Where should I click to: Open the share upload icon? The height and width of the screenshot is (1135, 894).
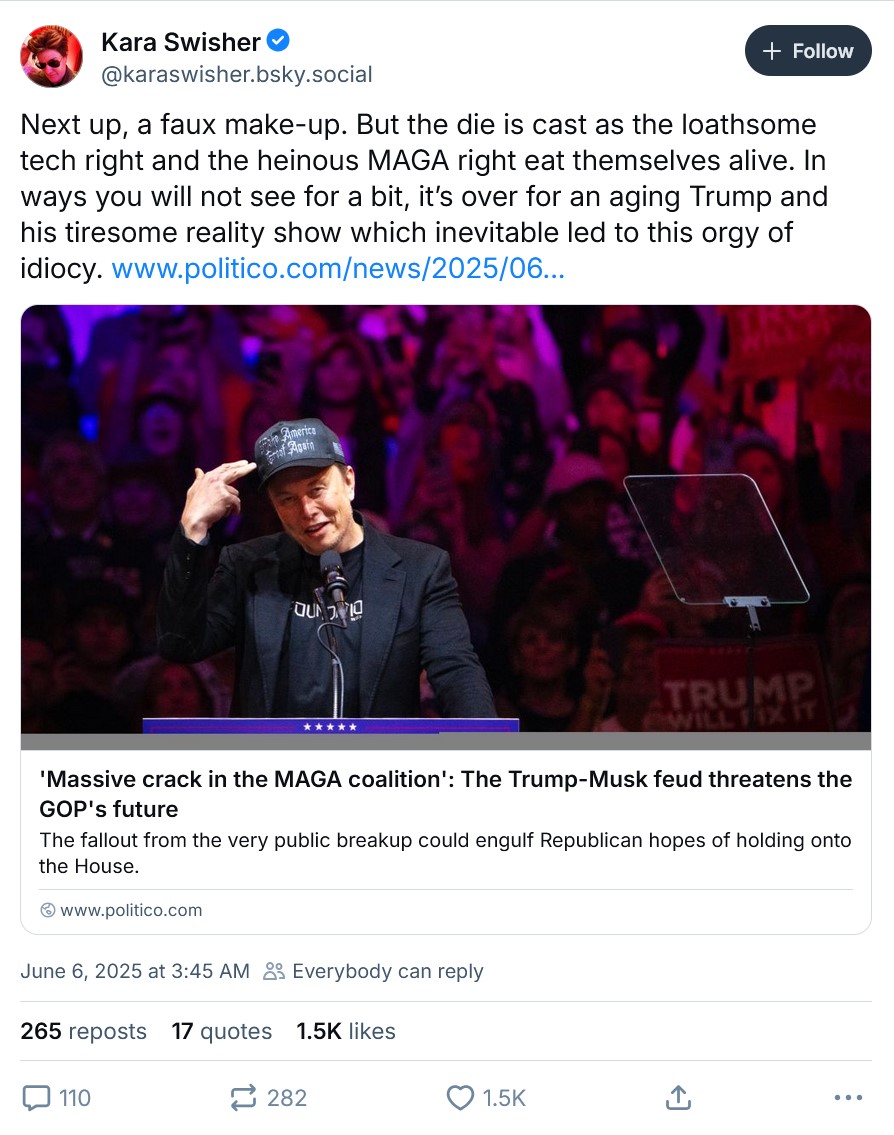678,1097
